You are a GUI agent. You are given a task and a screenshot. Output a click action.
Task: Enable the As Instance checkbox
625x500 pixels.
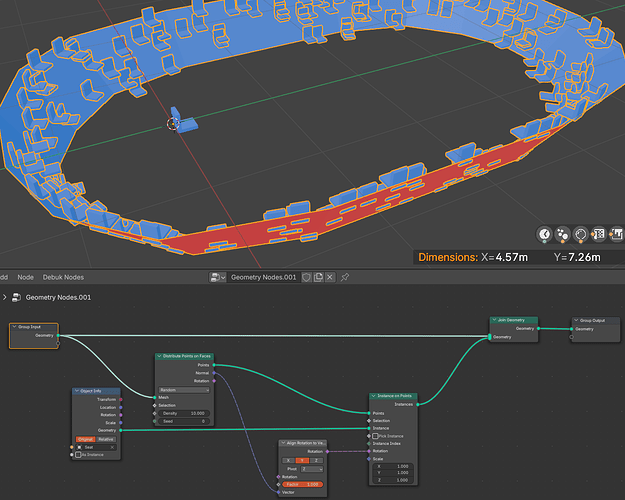[x=79, y=455]
